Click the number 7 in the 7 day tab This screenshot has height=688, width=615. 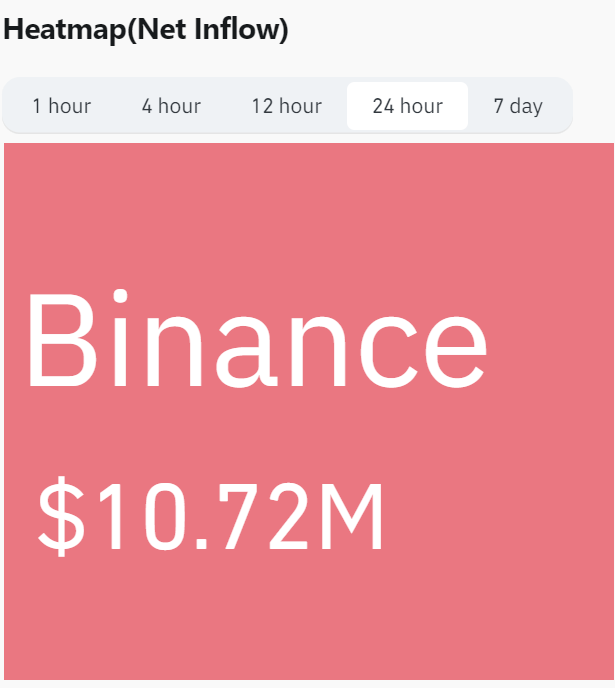click(x=499, y=106)
